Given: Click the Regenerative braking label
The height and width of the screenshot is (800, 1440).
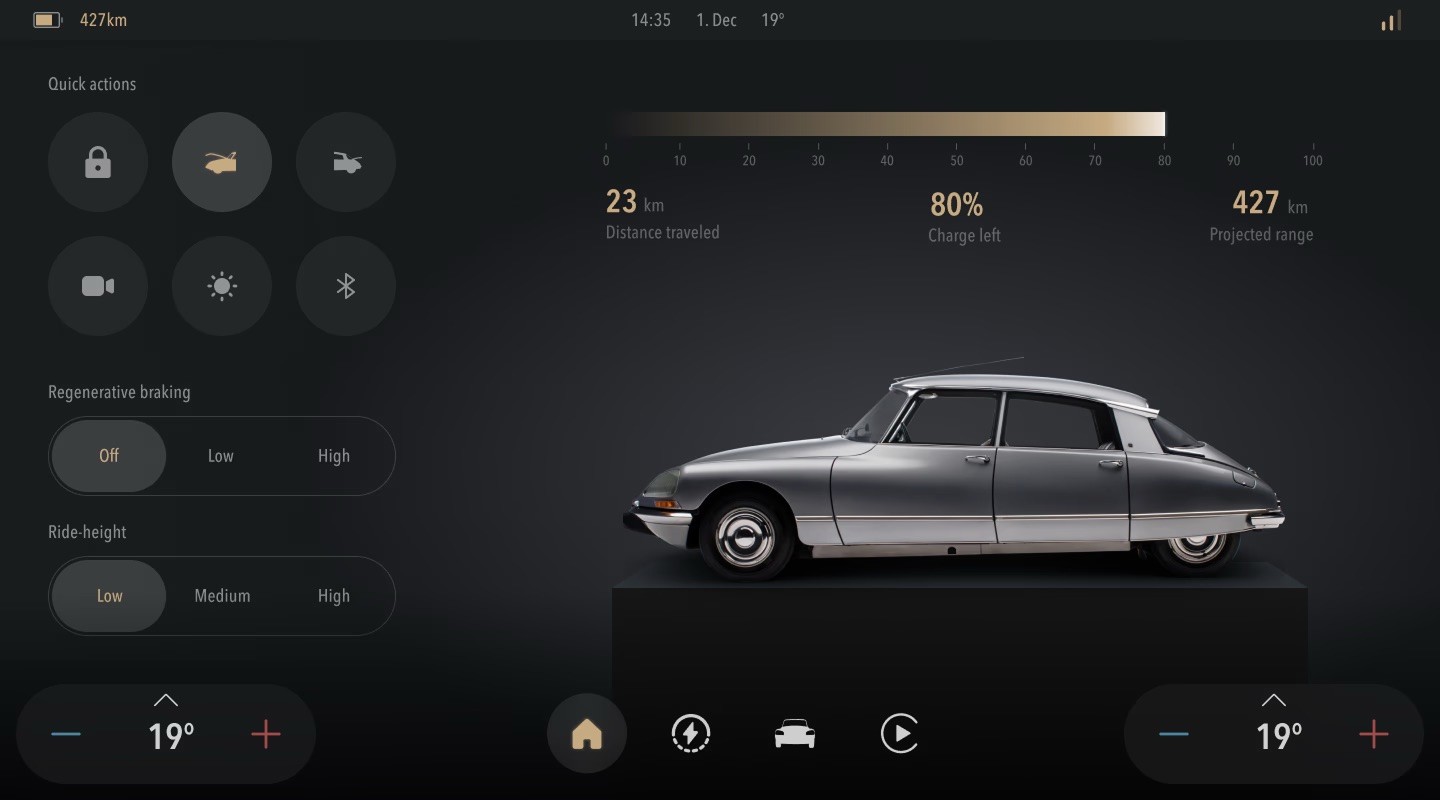Looking at the screenshot, I should tap(119, 392).
